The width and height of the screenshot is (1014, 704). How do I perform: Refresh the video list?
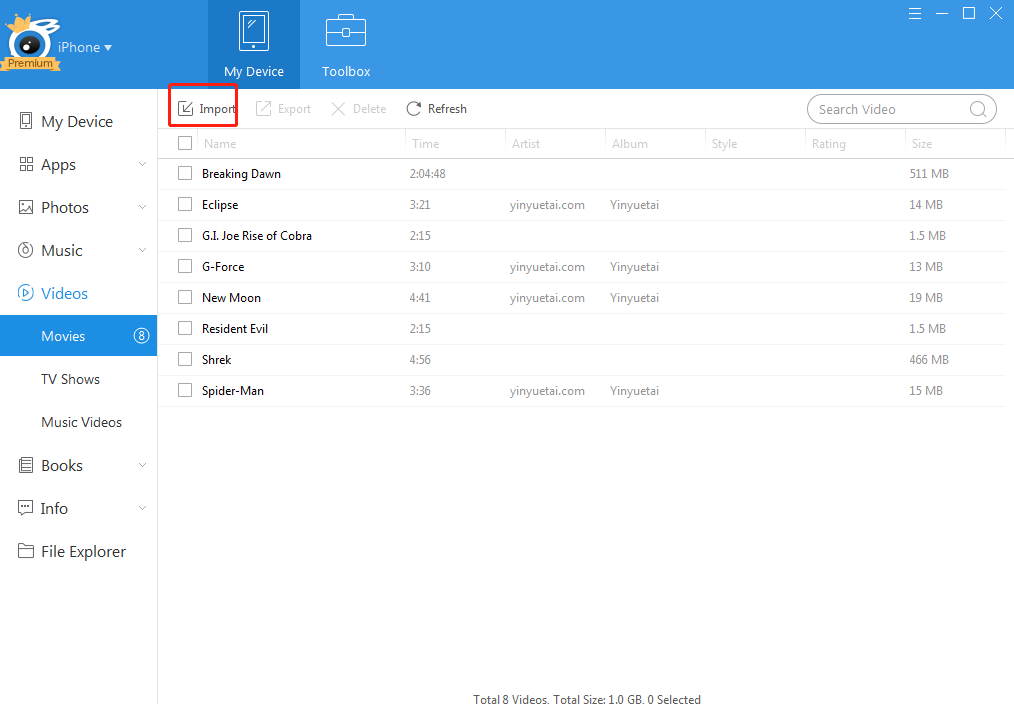[x=437, y=109]
